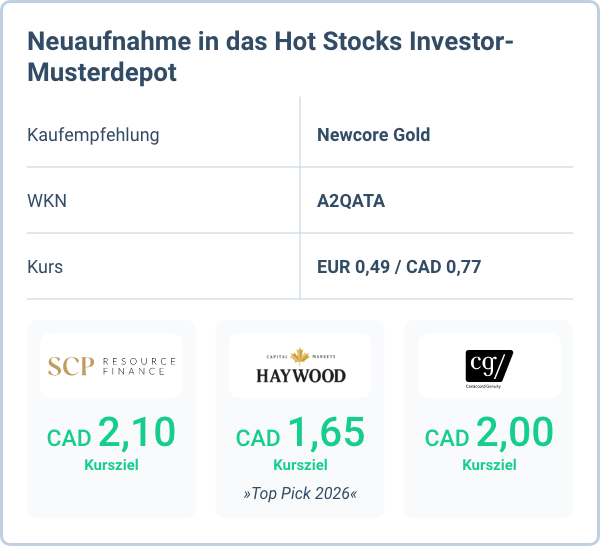Open the Newcore Gold stock name
This screenshot has width=600, height=546.
point(373,134)
